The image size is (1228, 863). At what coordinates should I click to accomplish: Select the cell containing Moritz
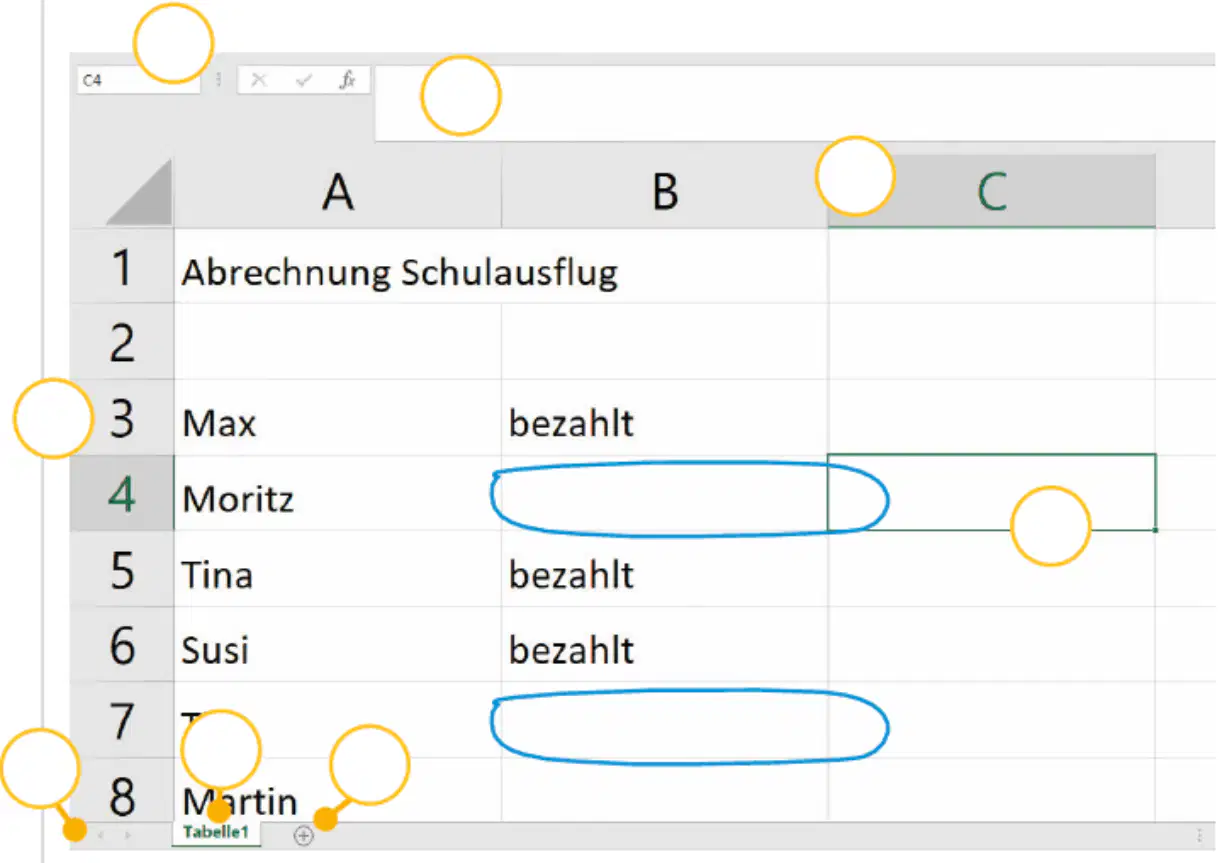point(338,494)
